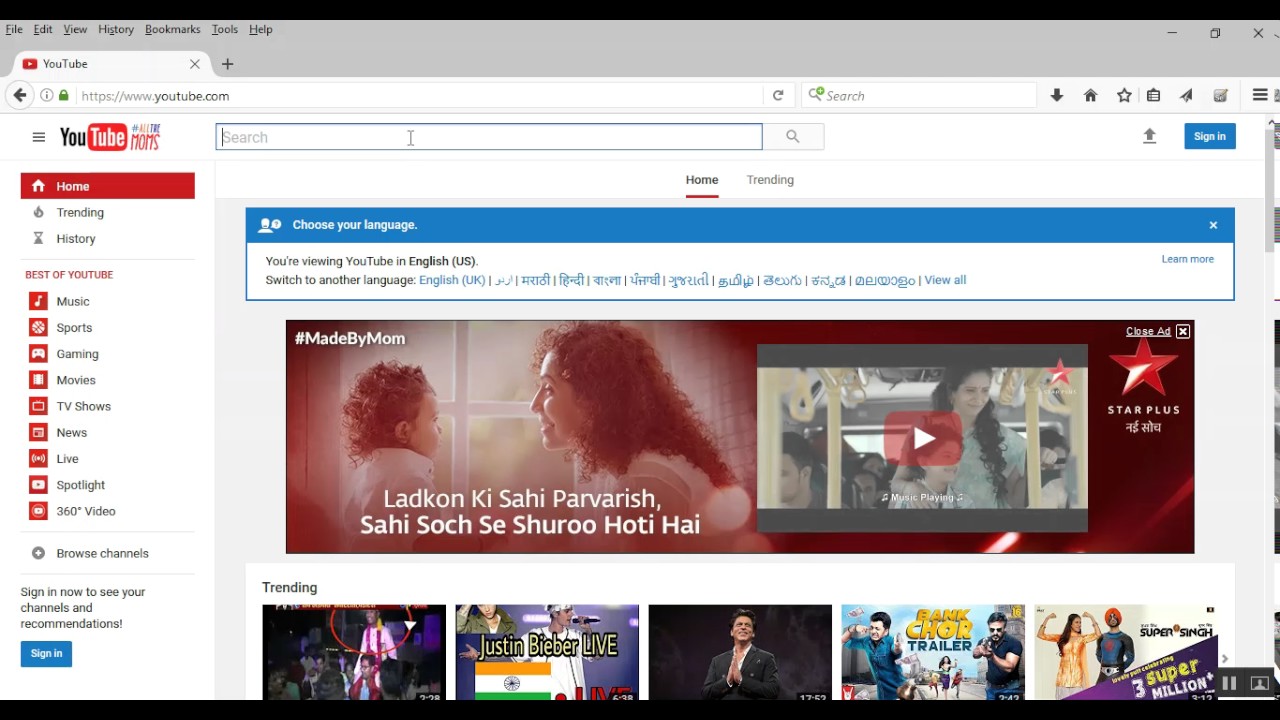Viewport: 1280px width, 720px height.
Task: Open the Tools menu
Action: 225,30
